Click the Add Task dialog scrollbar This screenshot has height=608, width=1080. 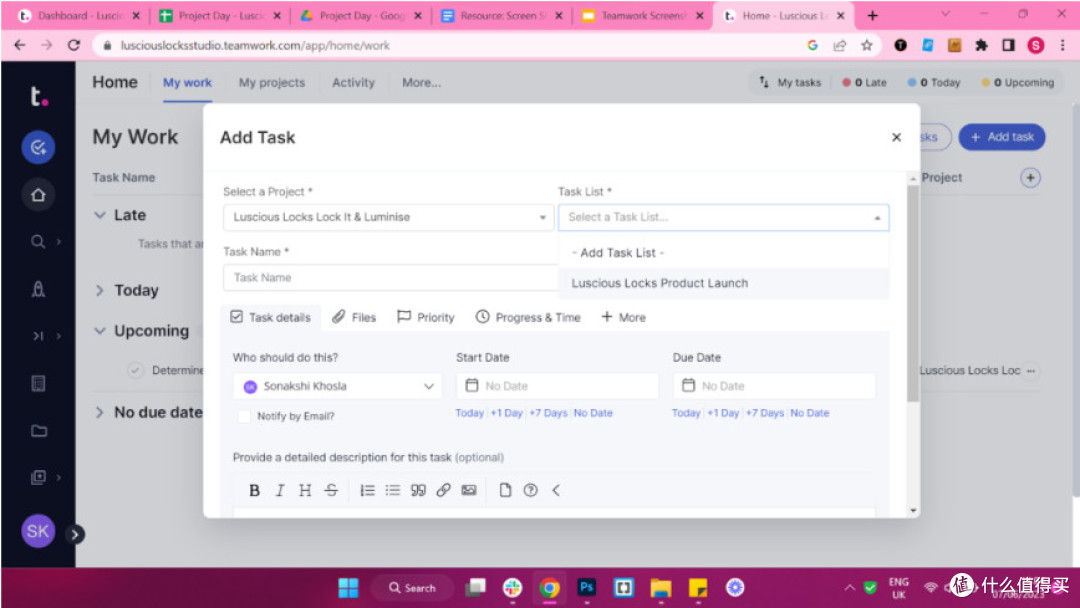(913, 294)
